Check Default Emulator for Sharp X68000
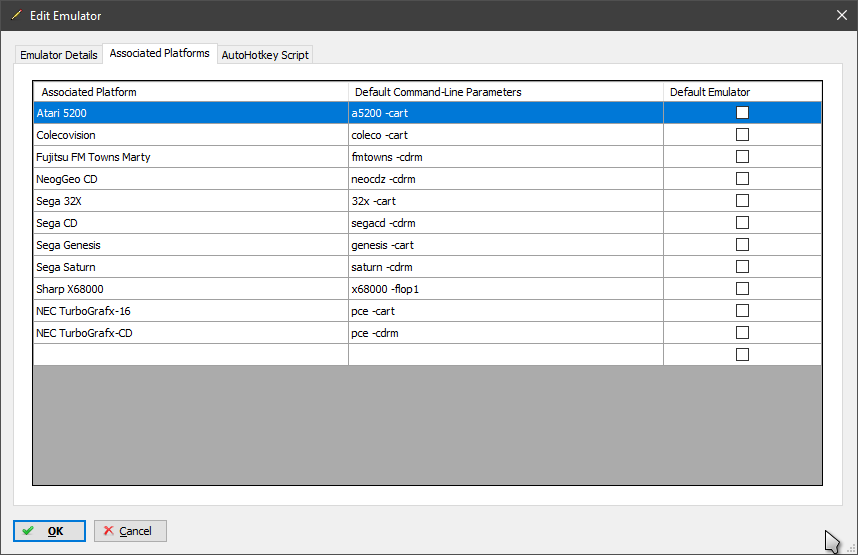 (x=743, y=288)
